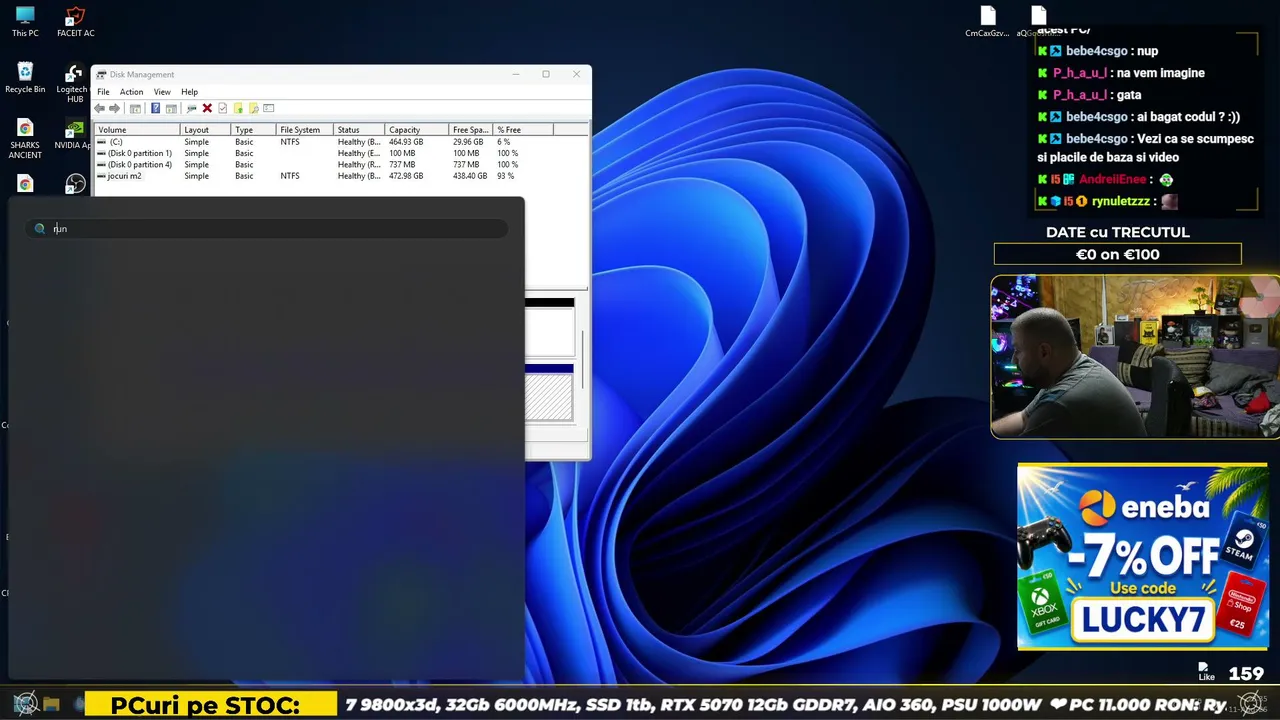Click Disk Management title bar icon

click(101, 74)
